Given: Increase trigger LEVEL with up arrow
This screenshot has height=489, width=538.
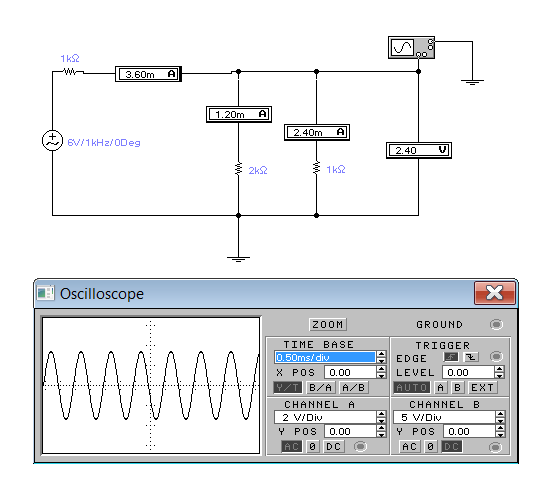Looking at the screenshot, I should pos(499,369).
